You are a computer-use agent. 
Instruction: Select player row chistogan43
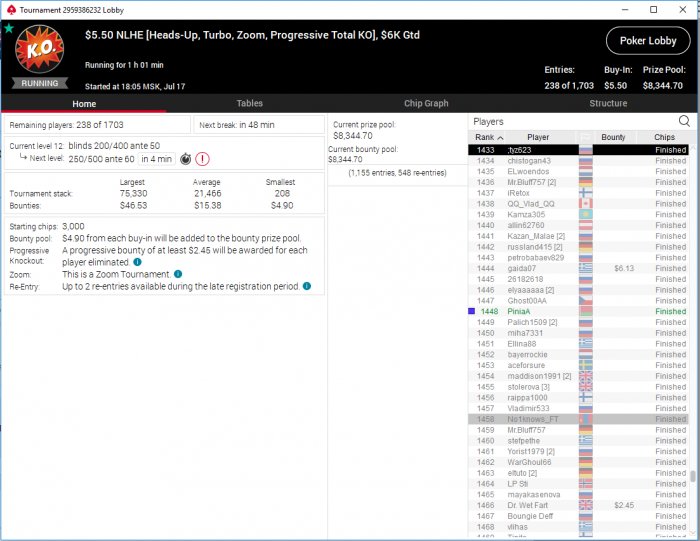(x=578, y=161)
